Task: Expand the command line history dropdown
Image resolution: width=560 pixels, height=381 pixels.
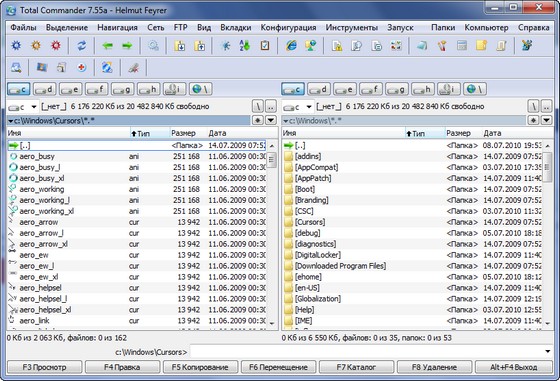Action: pos(548,352)
